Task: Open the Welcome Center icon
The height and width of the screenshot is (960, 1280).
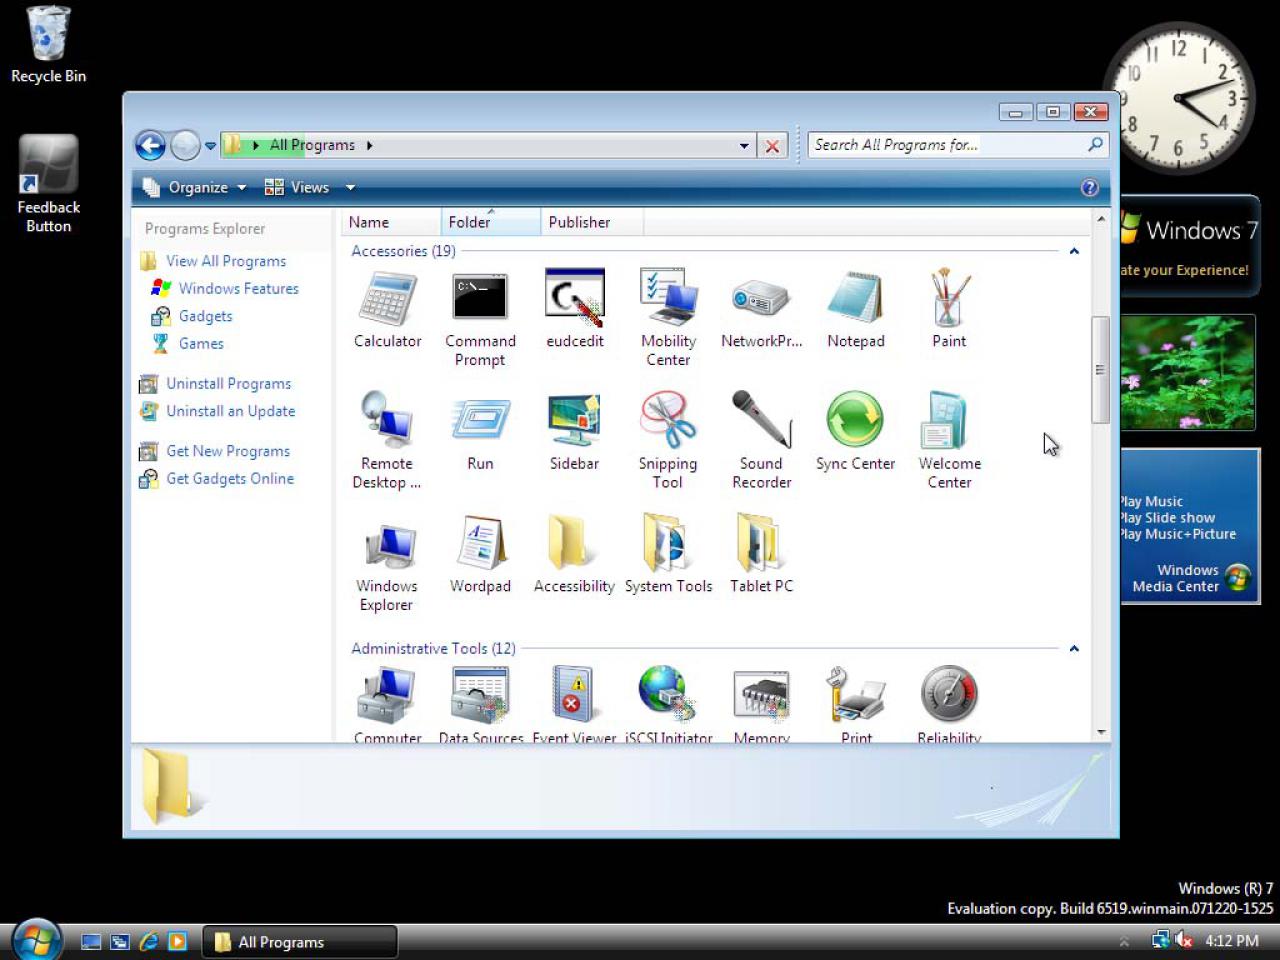Action: click(946, 420)
